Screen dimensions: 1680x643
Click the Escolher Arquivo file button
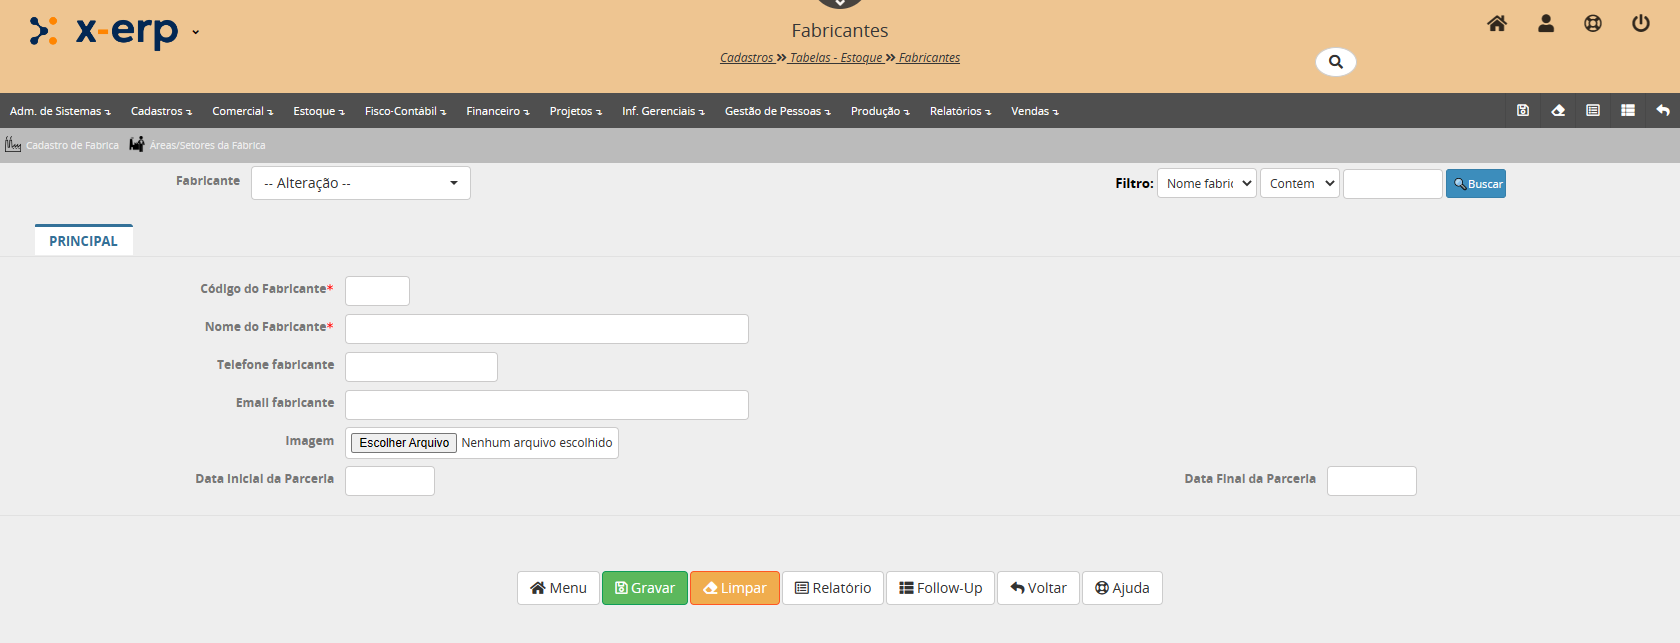[x=404, y=443]
